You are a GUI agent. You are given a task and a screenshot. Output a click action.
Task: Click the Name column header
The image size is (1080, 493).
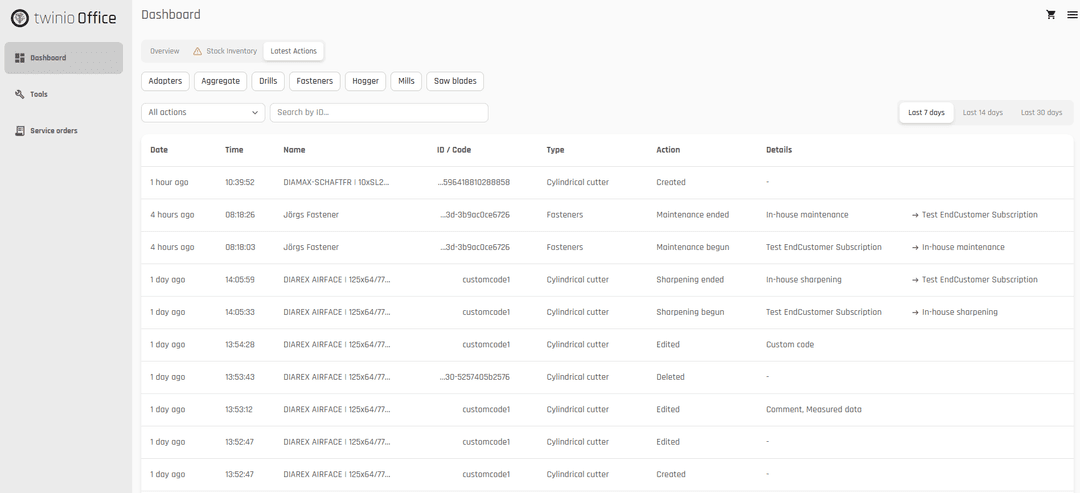click(294, 150)
